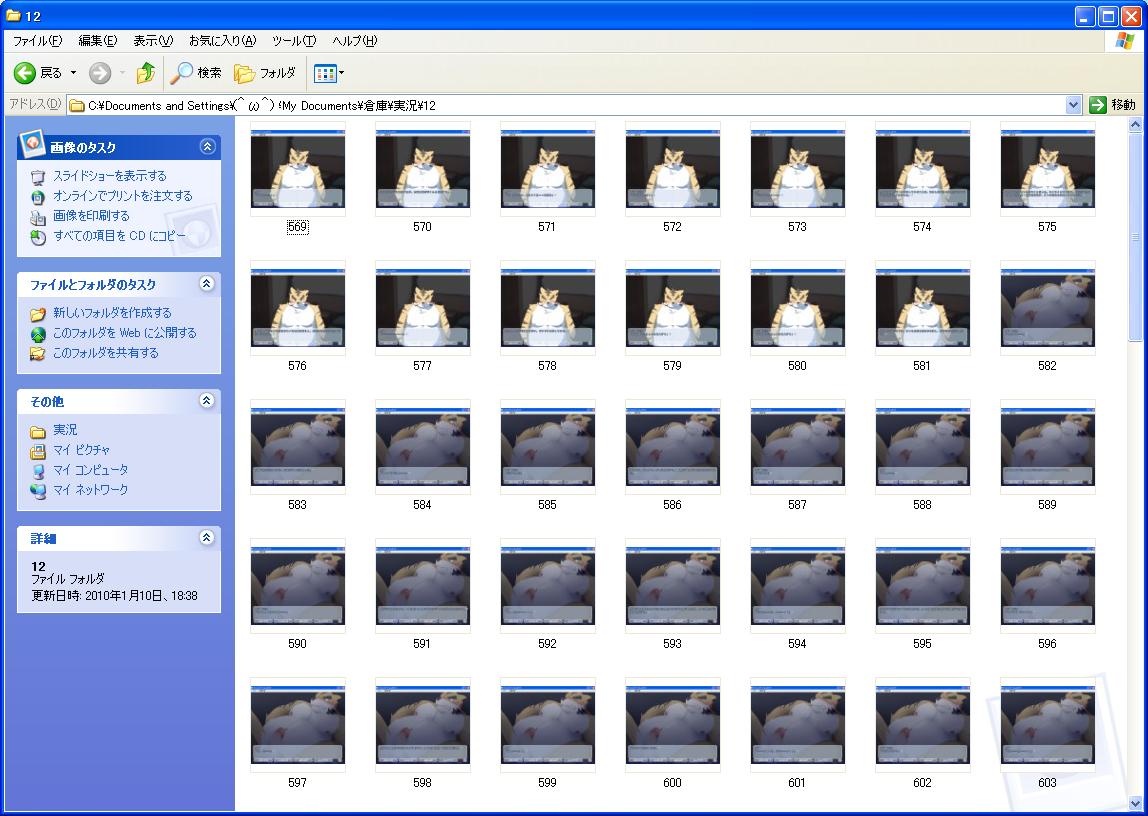This screenshot has width=1148, height=816.
Task: Click the file name label 598
Action: (422, 783)
